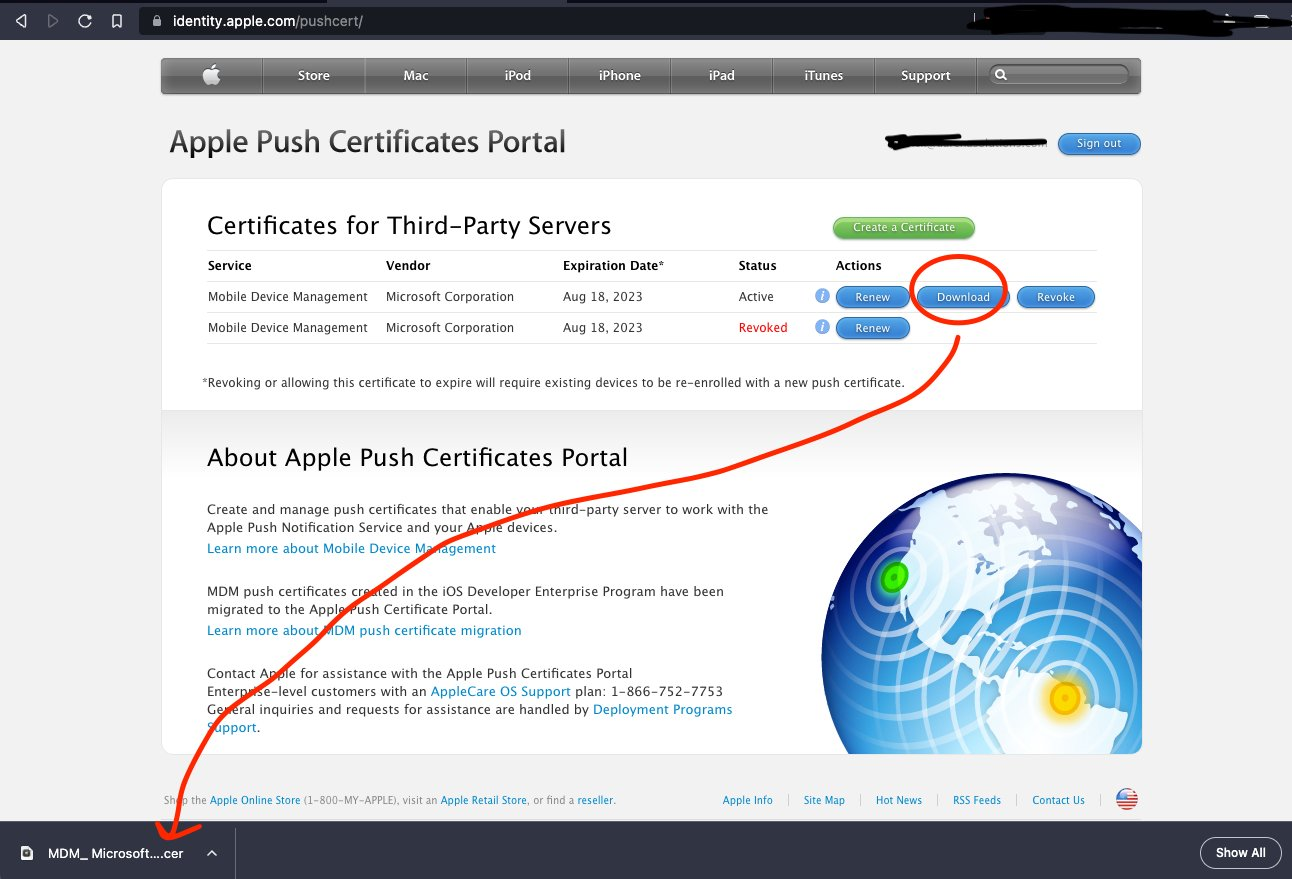Click the Sign out button
This screenshot has height=879, width=1292.
(x=1099, y=143)
